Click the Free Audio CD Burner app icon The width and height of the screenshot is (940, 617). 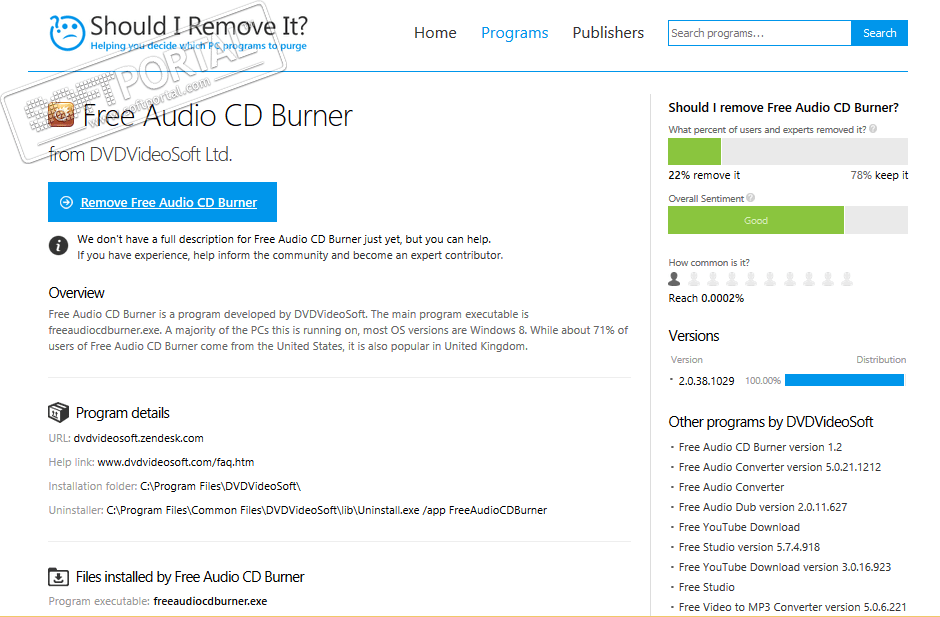point(62,115)
